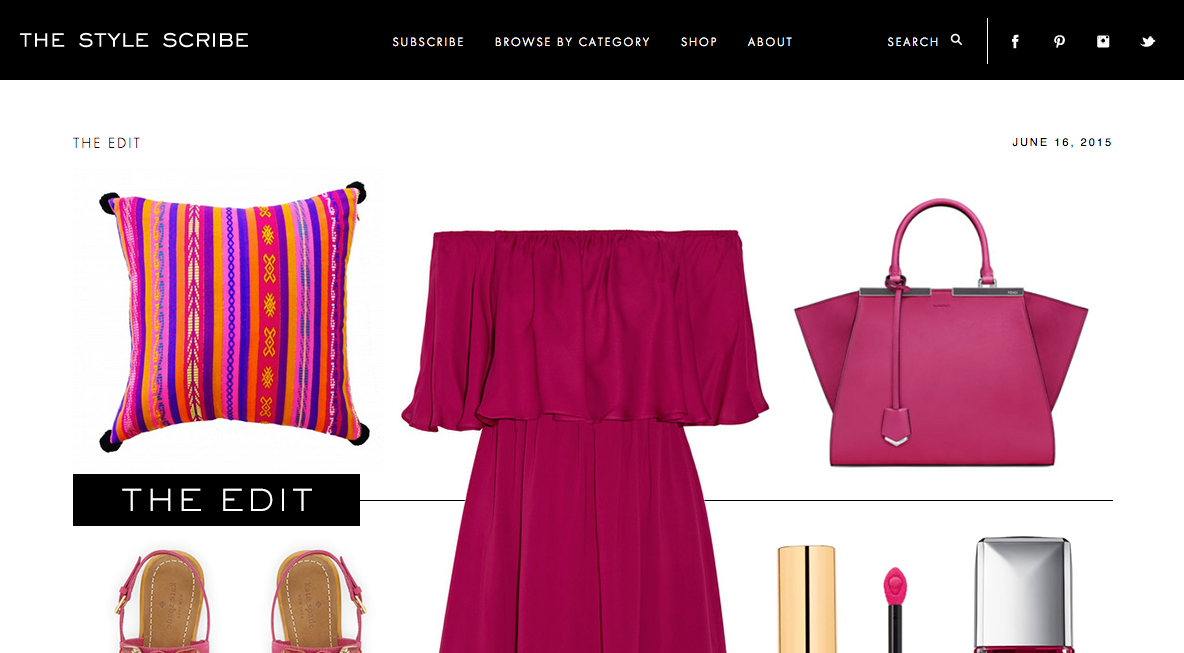Go to the Shop page

[x=698, y=42]
